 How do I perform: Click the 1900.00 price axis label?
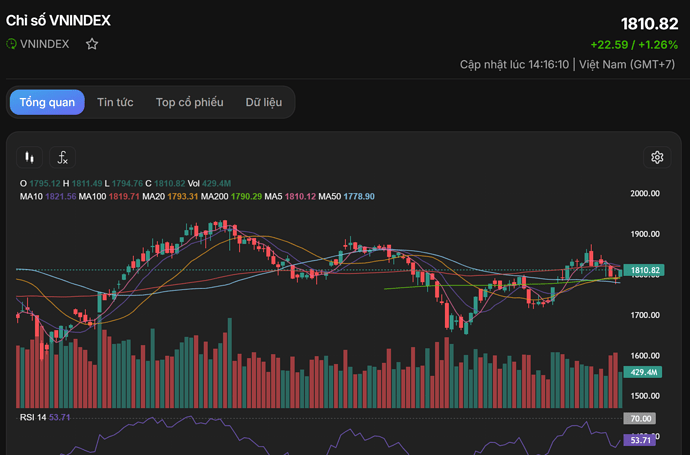pos(645,234)
